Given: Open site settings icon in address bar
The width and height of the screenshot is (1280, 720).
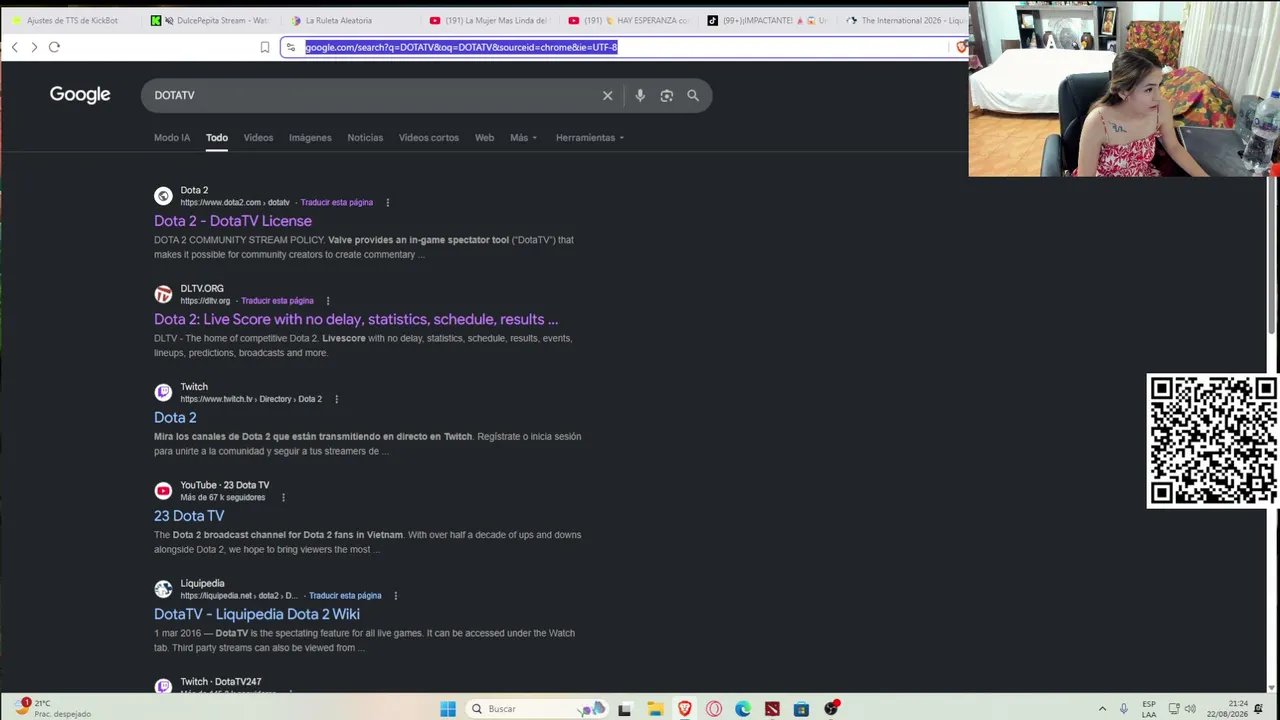Looking at the screenshot, I should (291, 47).
